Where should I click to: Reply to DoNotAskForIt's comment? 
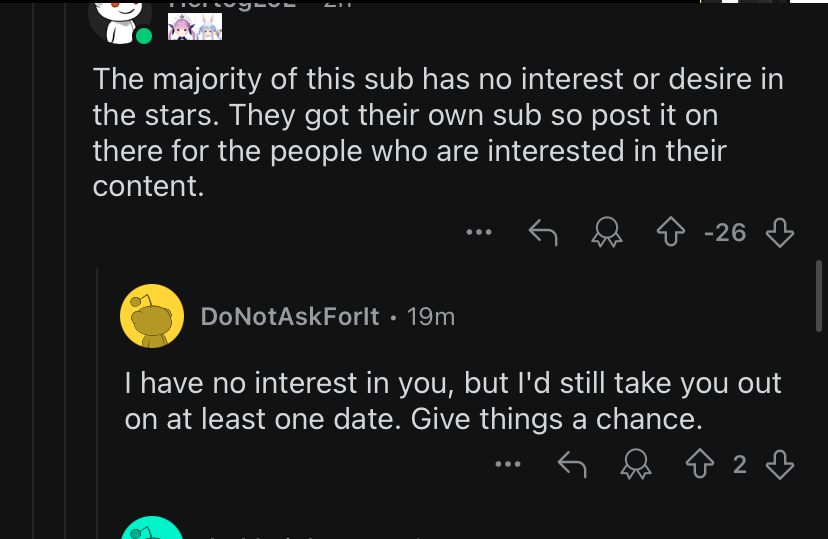point(571,464)
